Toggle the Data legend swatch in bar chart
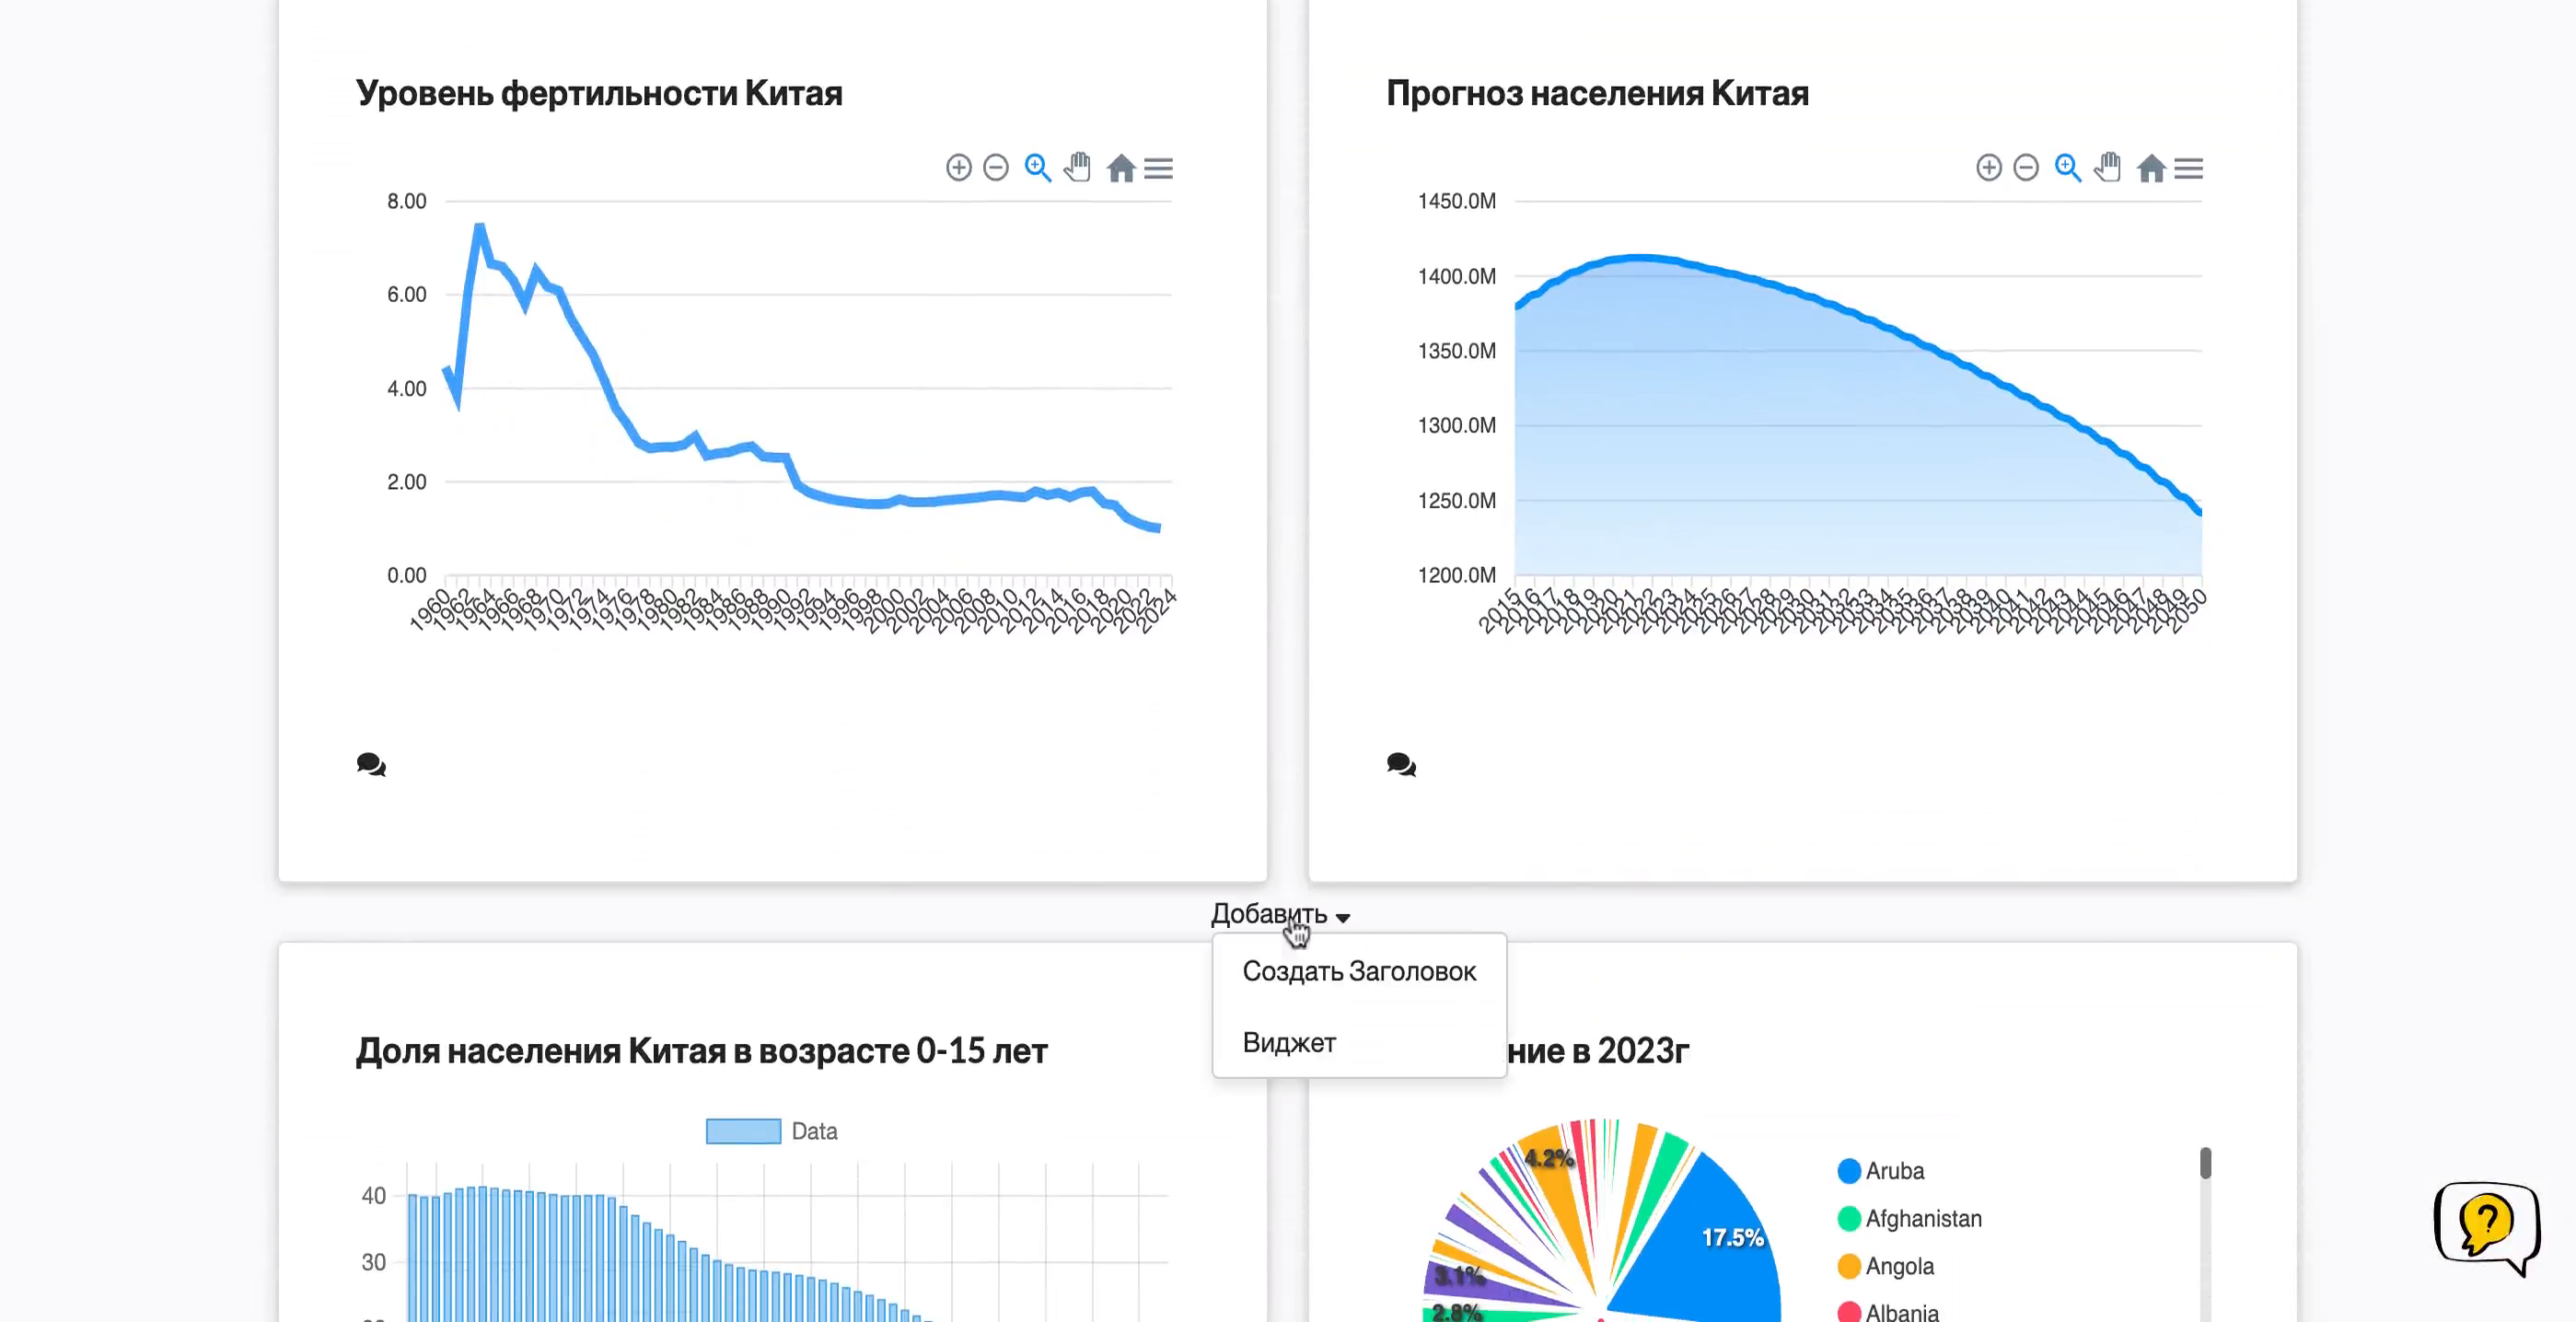The height and width of the screenshot is (1322, 2576). (743, 1131)
